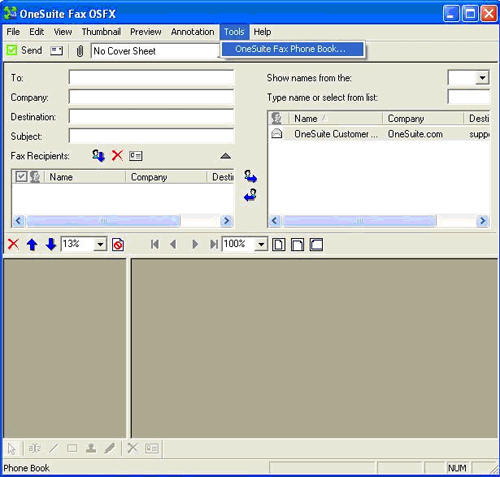Open recipient properties card icon
The width and height of the screenshot is (500, 477).
[x=136, y=156]
